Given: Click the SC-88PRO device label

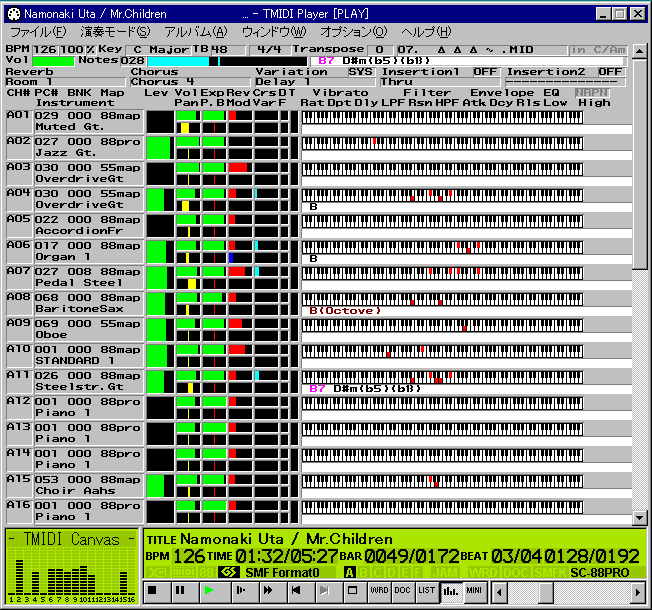Looking at the screenshot, I should [x=600, y=573].
